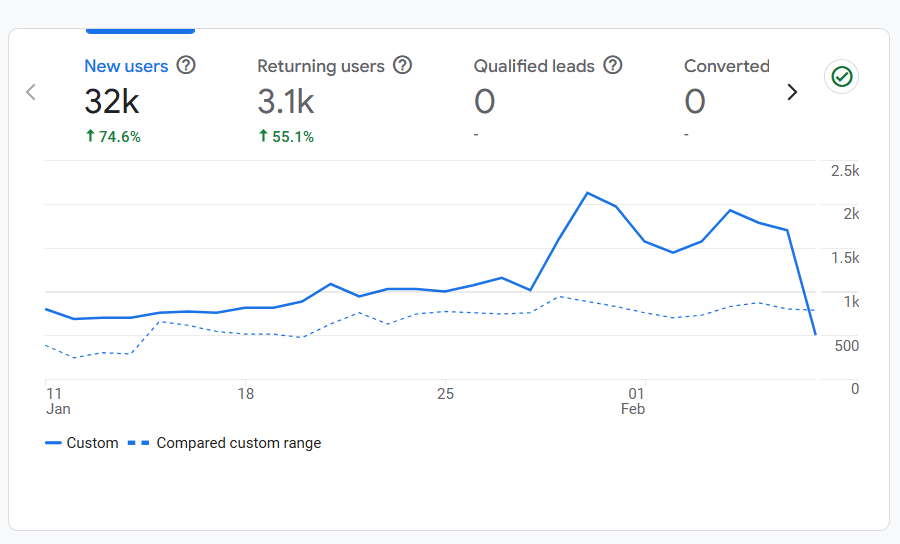The width and height of the screenshot is (900, 544).
Task: Switch to the Returning users metric tab
Action: pos(320,66)
